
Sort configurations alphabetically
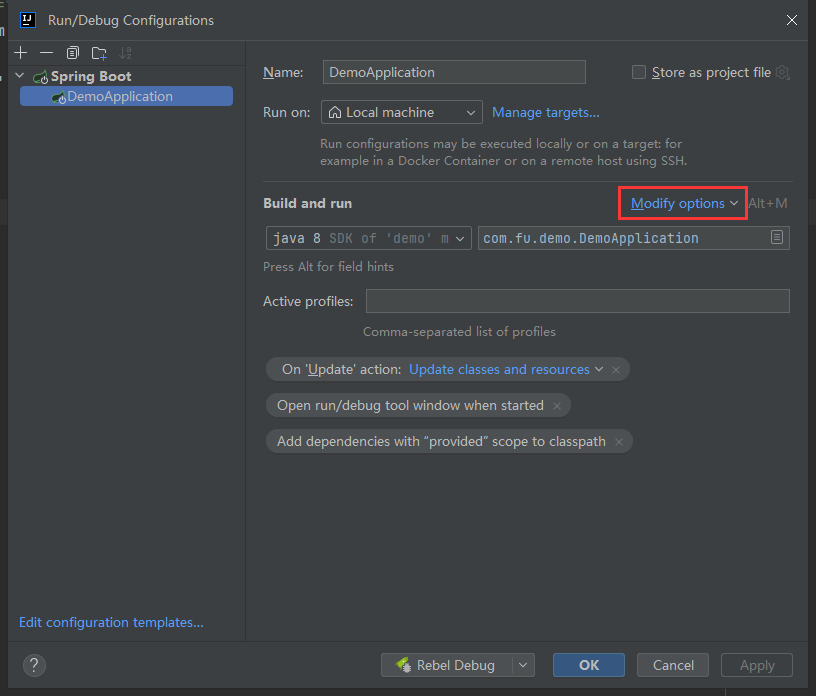(124, 53)
